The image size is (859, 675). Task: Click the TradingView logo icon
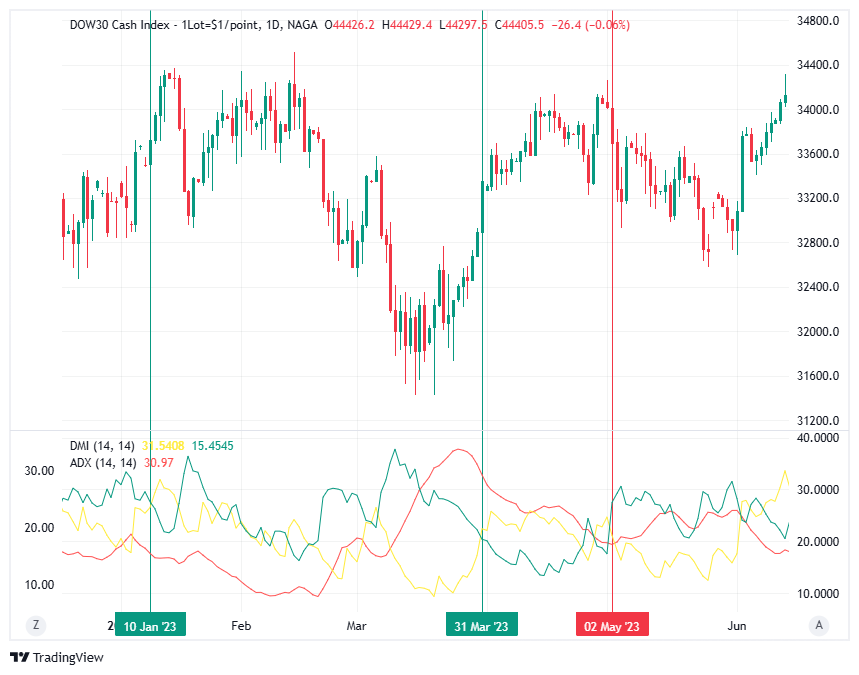[x=19, y=657]
